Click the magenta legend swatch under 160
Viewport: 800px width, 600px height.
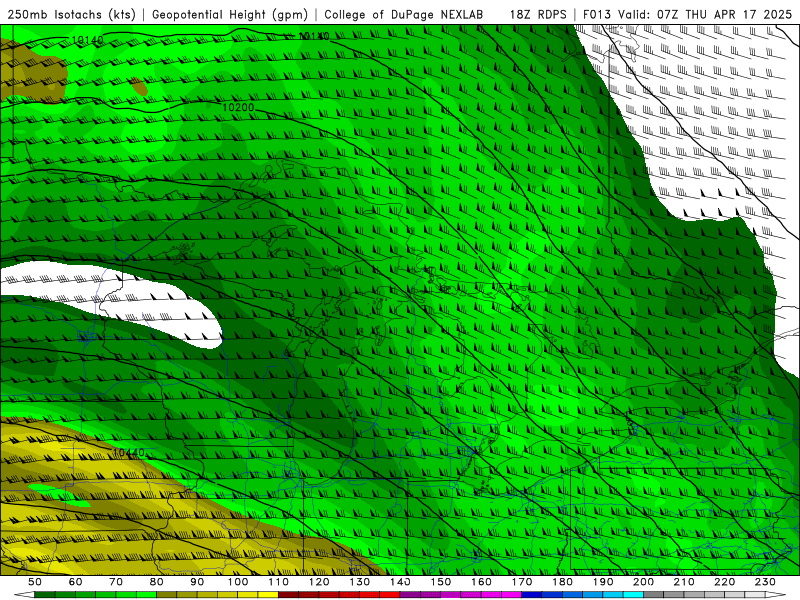(x=491, y=595)
